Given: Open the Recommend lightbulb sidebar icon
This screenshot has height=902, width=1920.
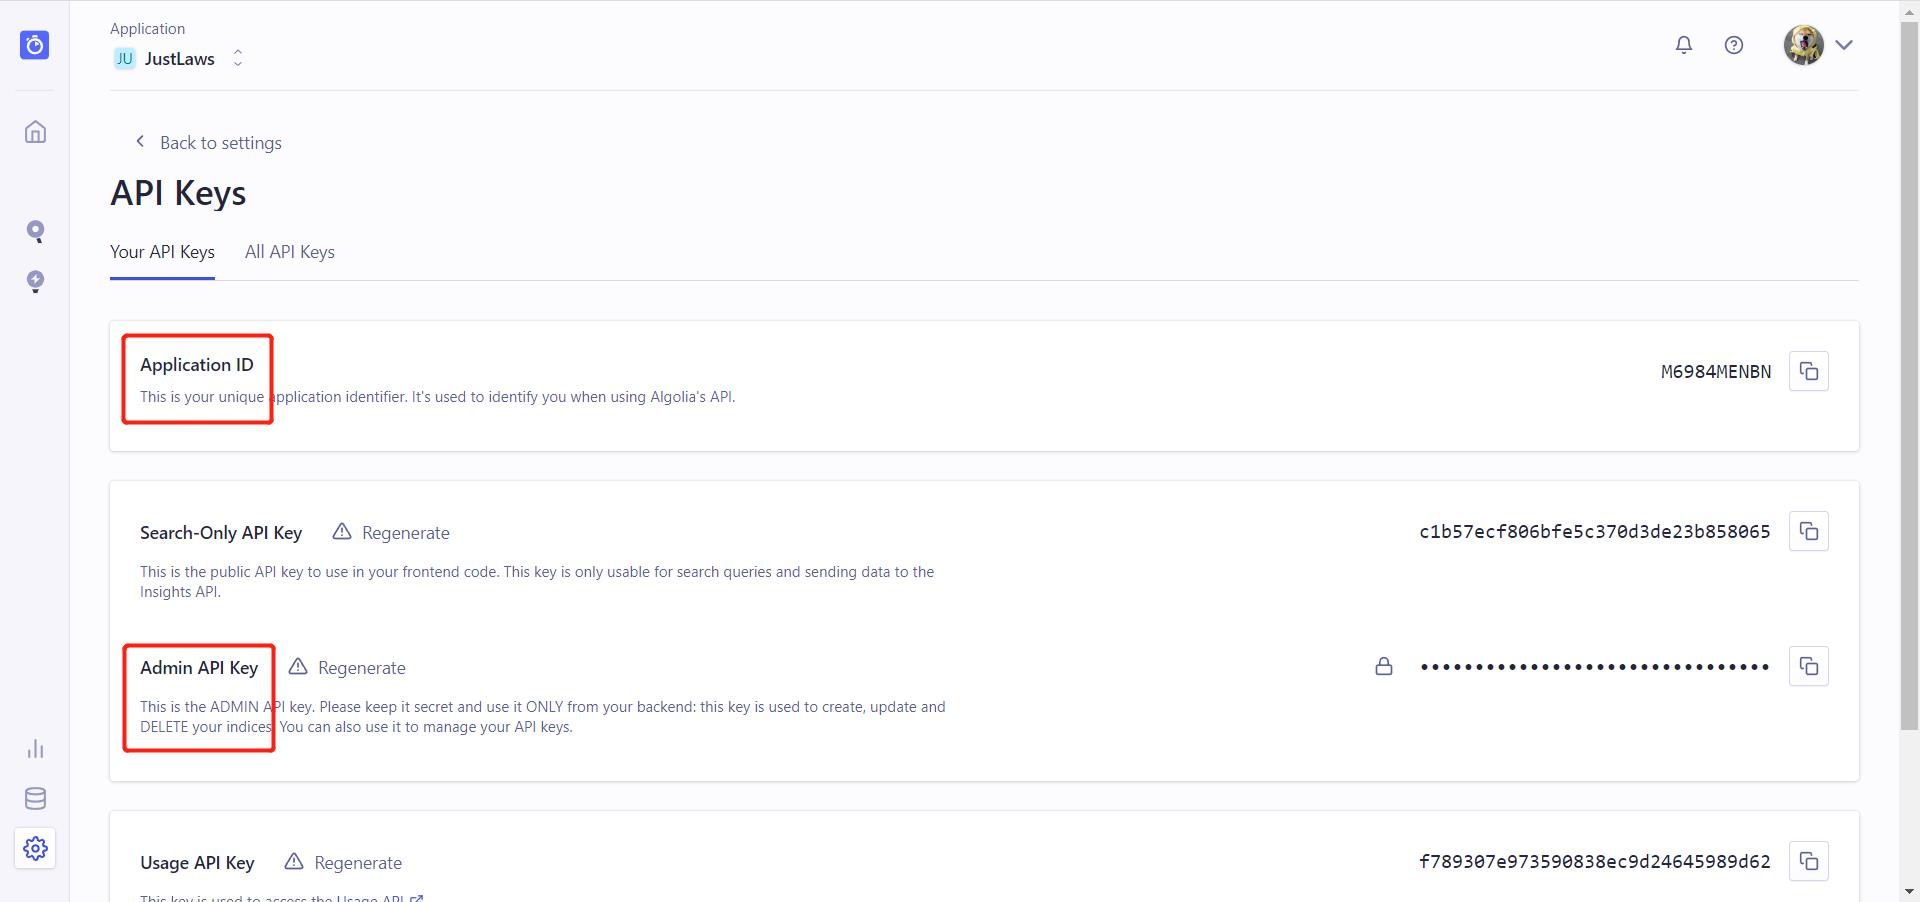Looking at the screenshot, I should click(35, 282).
